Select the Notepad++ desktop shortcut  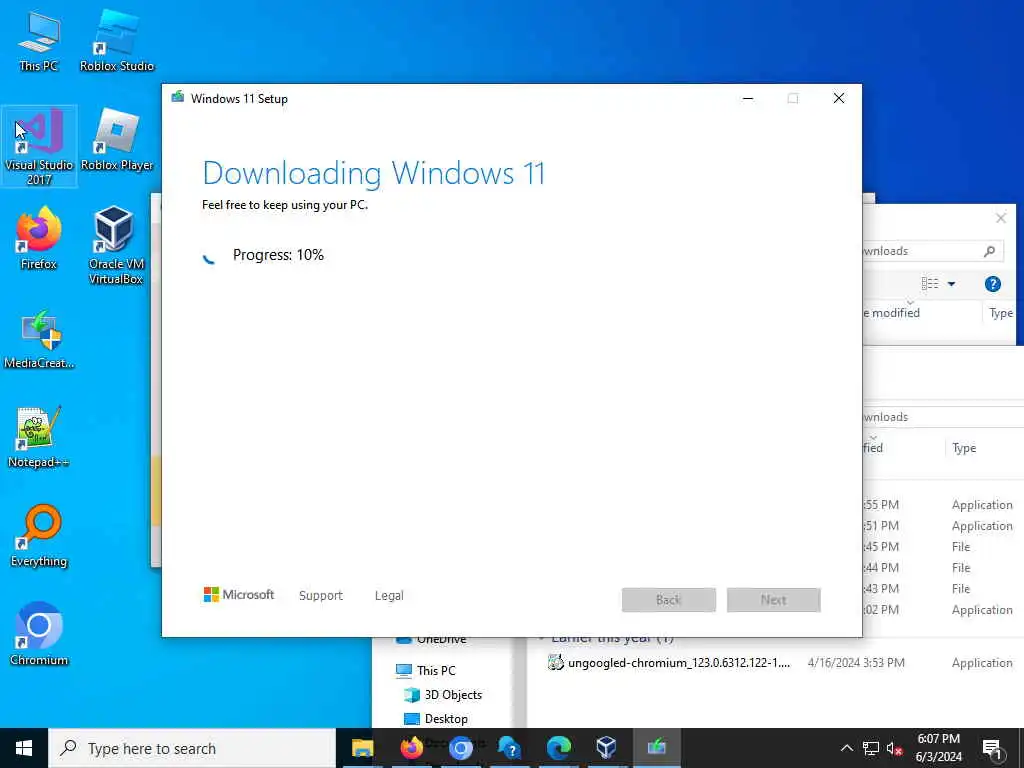pyautogui.click(x=39, y=437)
